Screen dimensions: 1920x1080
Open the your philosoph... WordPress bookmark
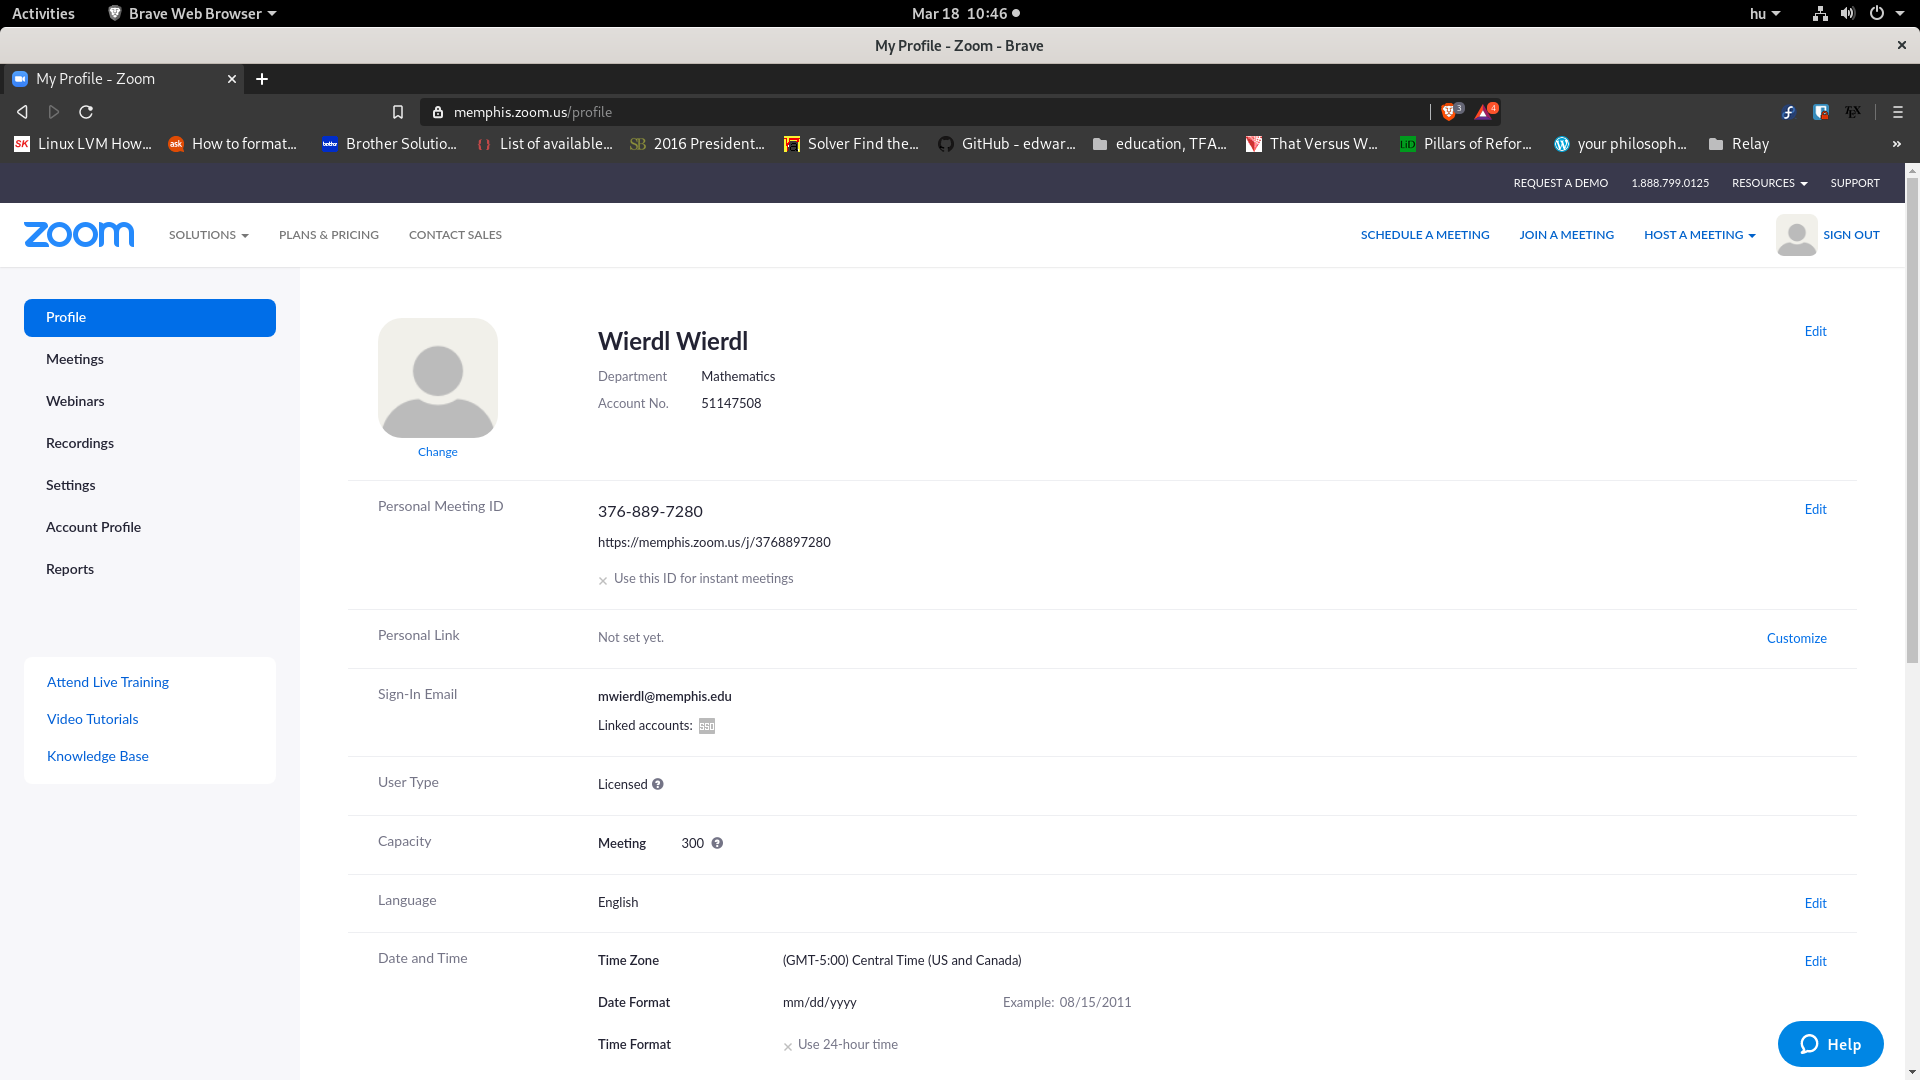tap(1621, 144)
